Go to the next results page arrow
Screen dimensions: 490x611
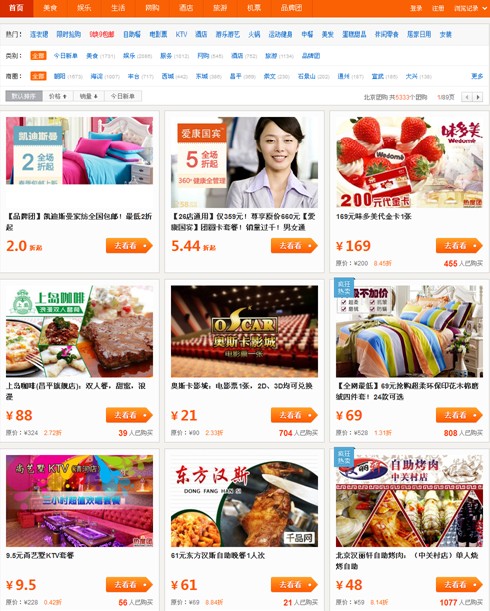click(478, 97)
